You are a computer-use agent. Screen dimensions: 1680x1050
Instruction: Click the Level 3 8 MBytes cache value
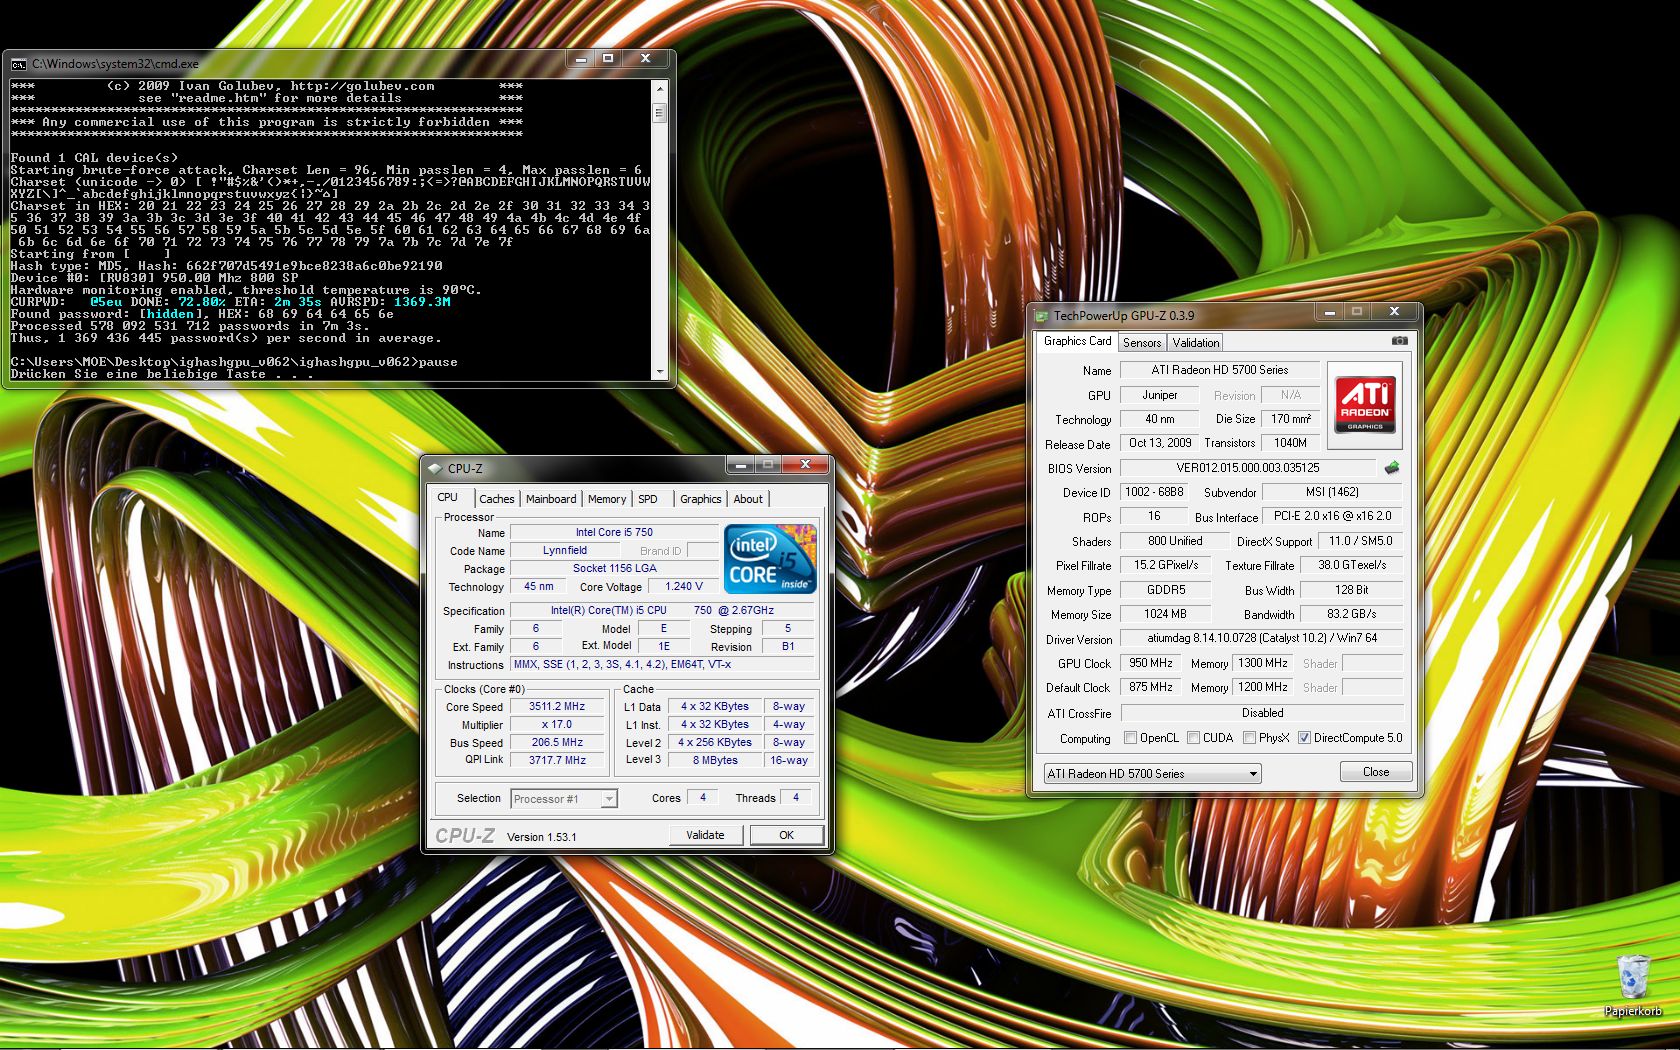(715, 760)
